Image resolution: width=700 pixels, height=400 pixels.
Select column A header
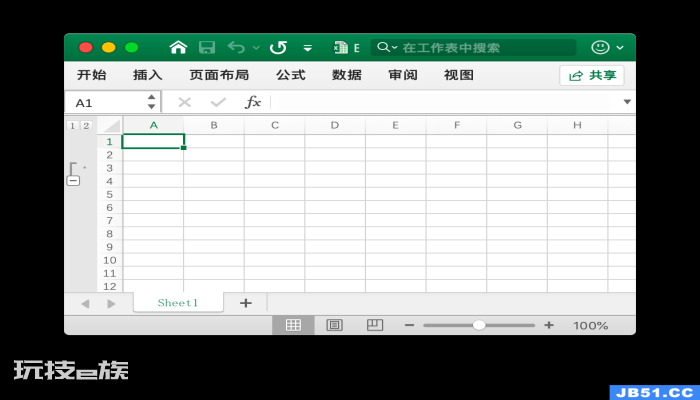tap(154, 125)
